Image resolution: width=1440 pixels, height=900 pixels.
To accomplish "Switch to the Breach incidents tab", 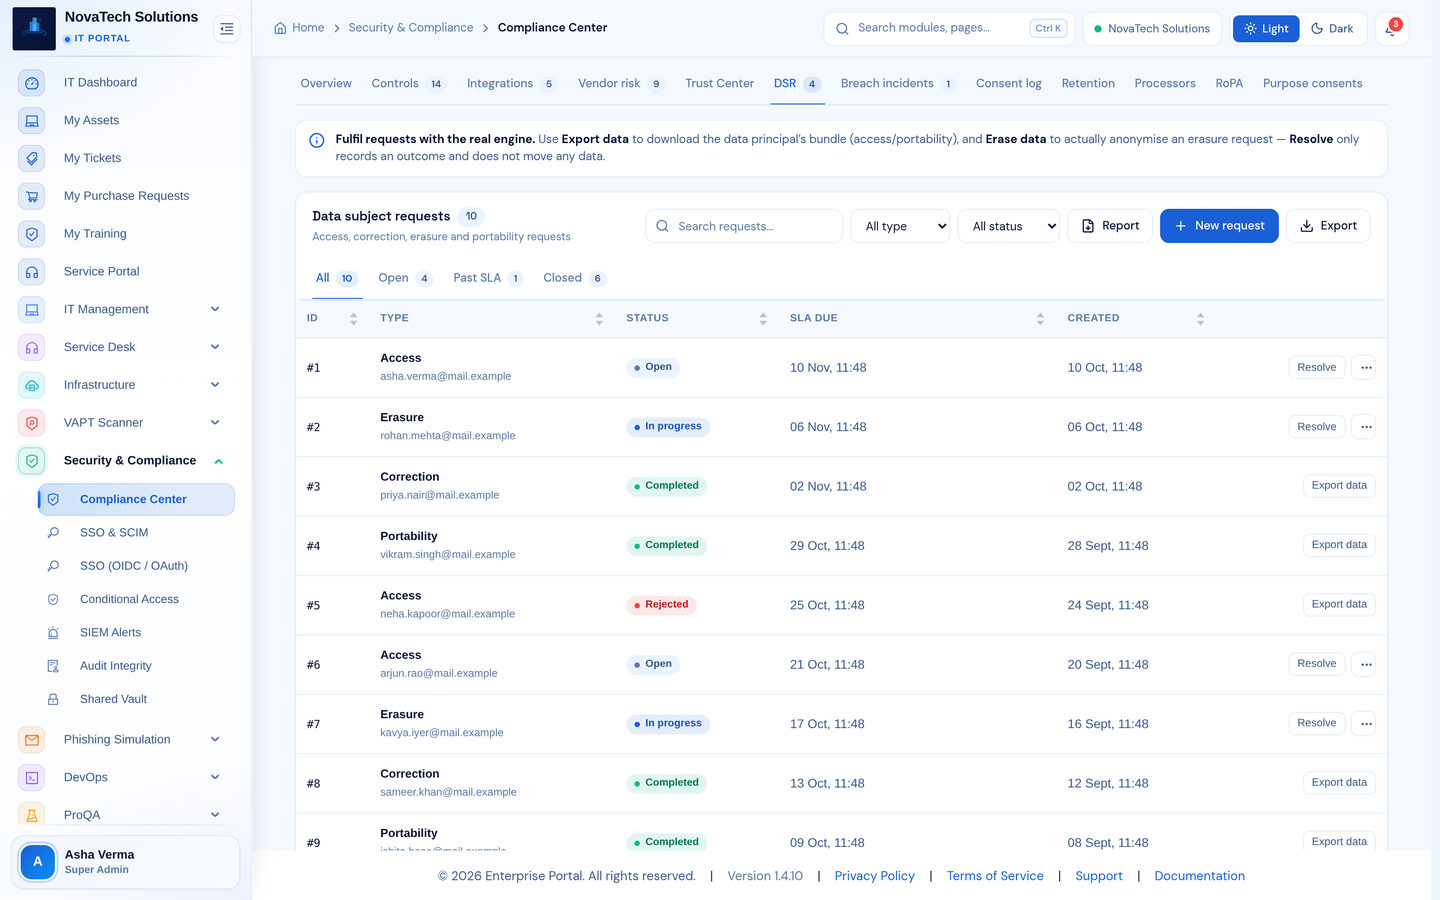I will pos(898,84).
